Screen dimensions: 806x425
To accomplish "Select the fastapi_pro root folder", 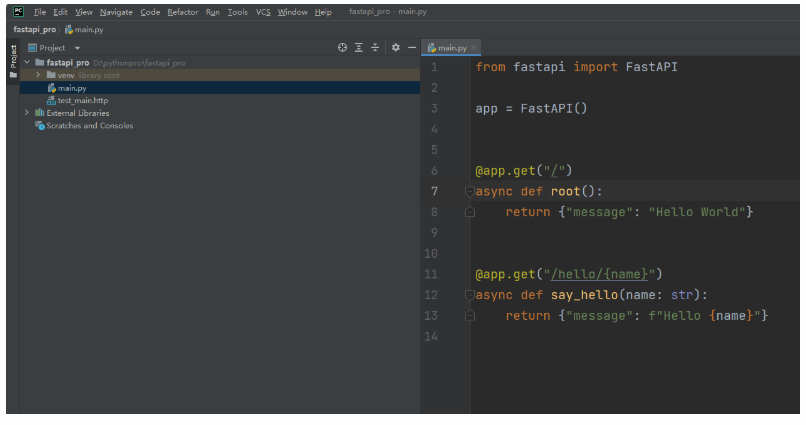I will tap(220, 62).
